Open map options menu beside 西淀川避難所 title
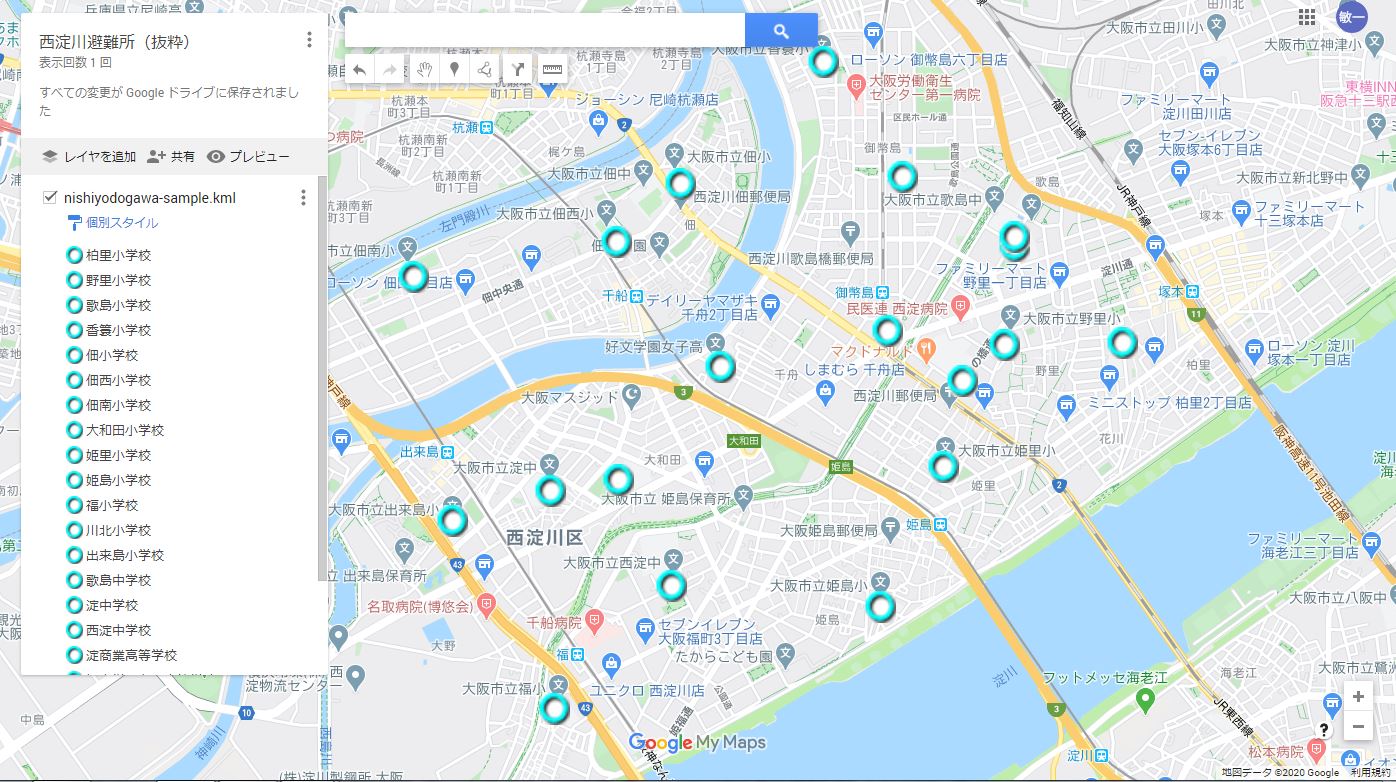The image size is (1396, 782). pyautogui.click(x=309, y=40)
